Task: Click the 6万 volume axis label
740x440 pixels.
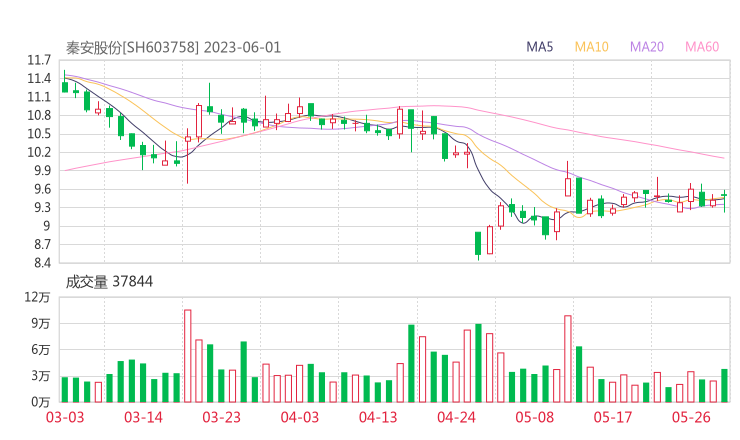Action: pos(41,350)
